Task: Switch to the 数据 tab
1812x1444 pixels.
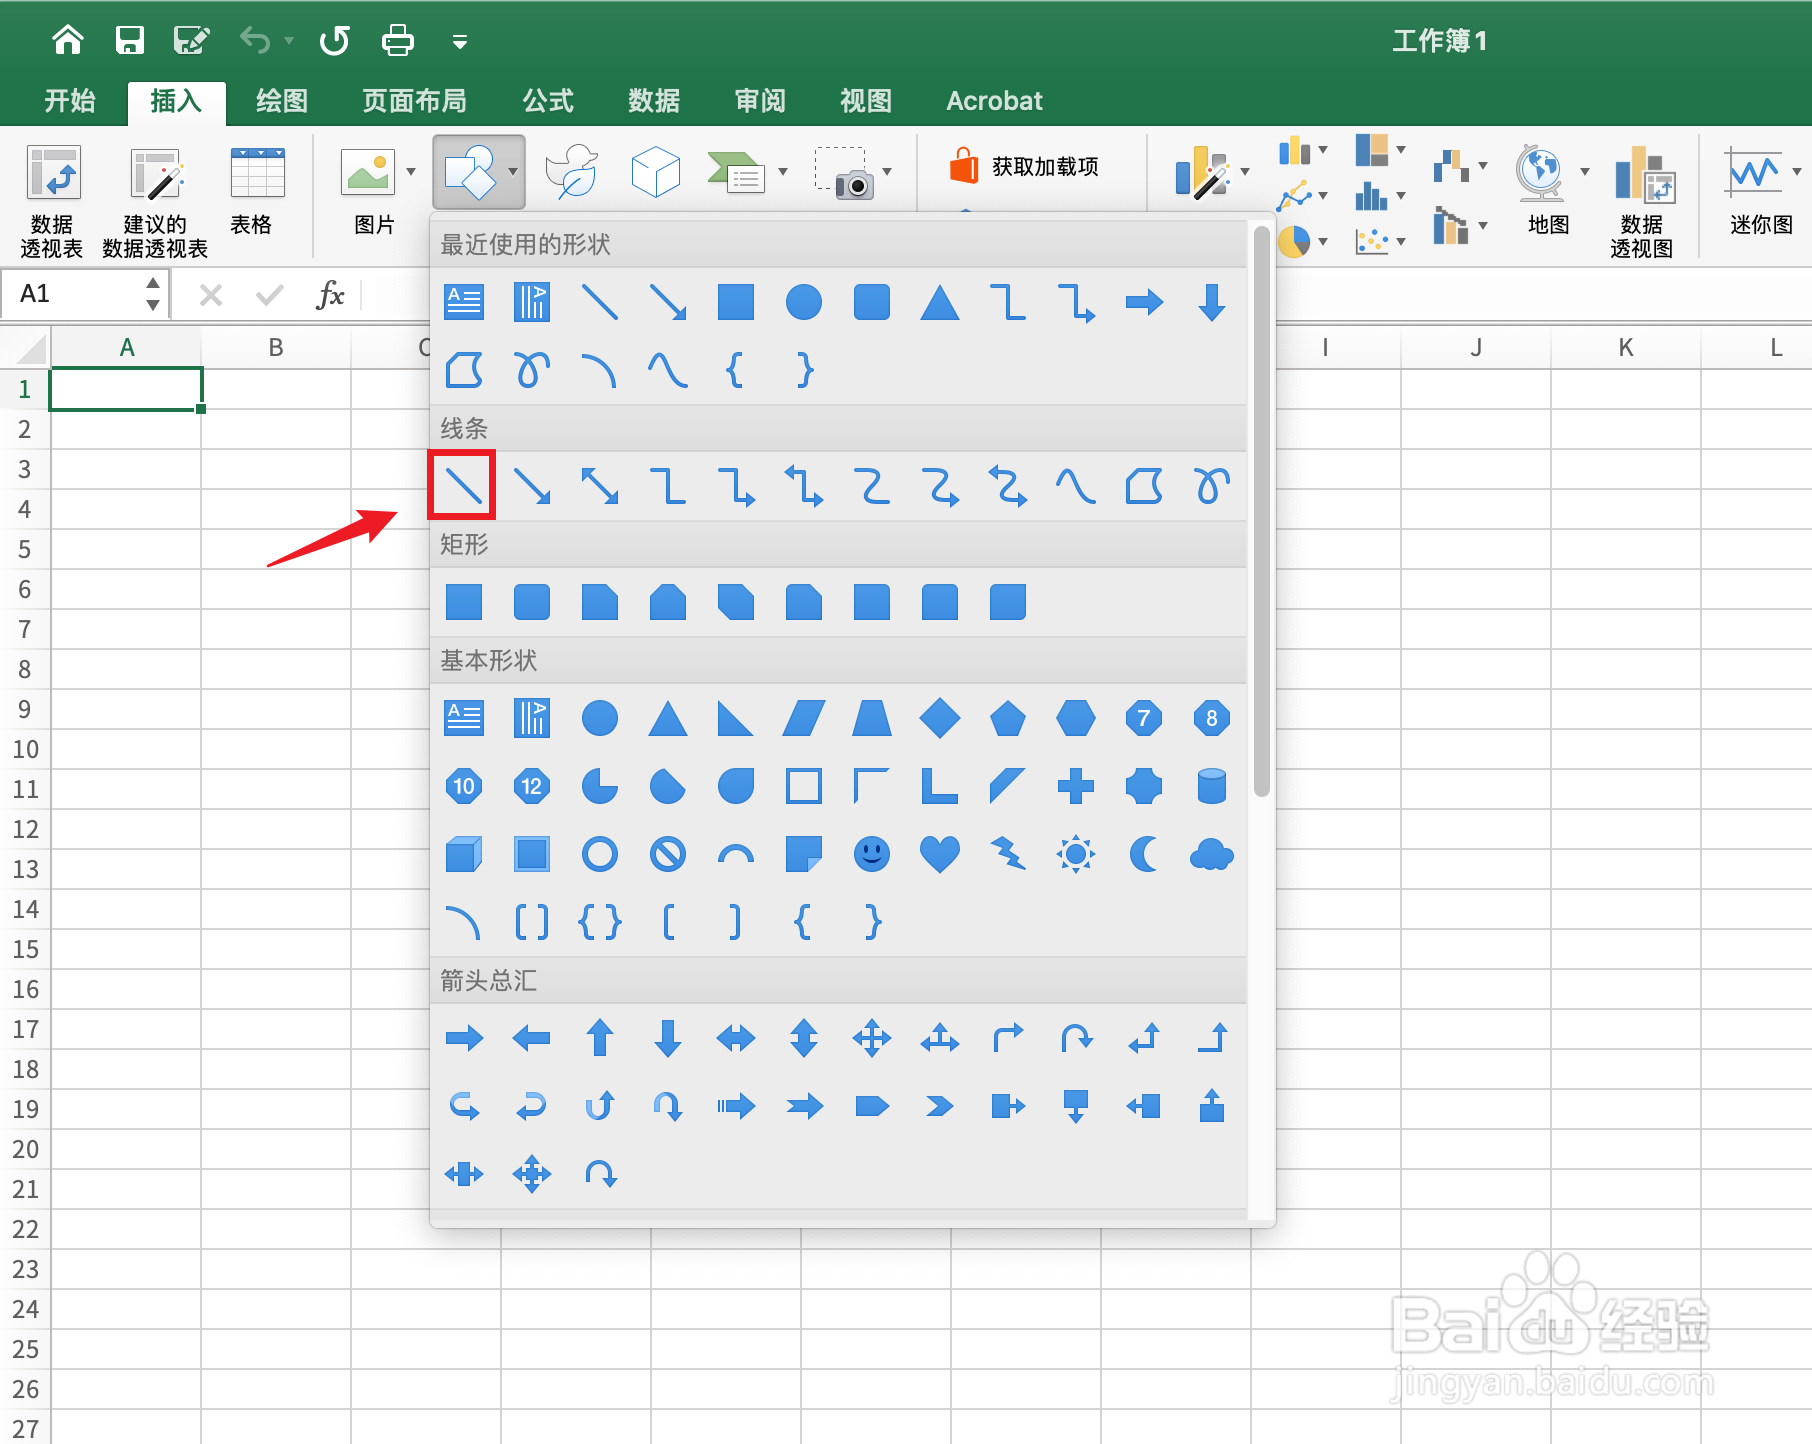Action: (654, 101)
